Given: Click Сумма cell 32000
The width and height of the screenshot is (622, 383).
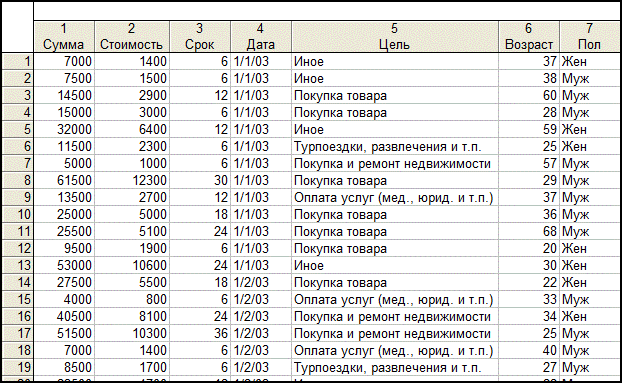Looking at the screenshot, I should coord(64,129).
